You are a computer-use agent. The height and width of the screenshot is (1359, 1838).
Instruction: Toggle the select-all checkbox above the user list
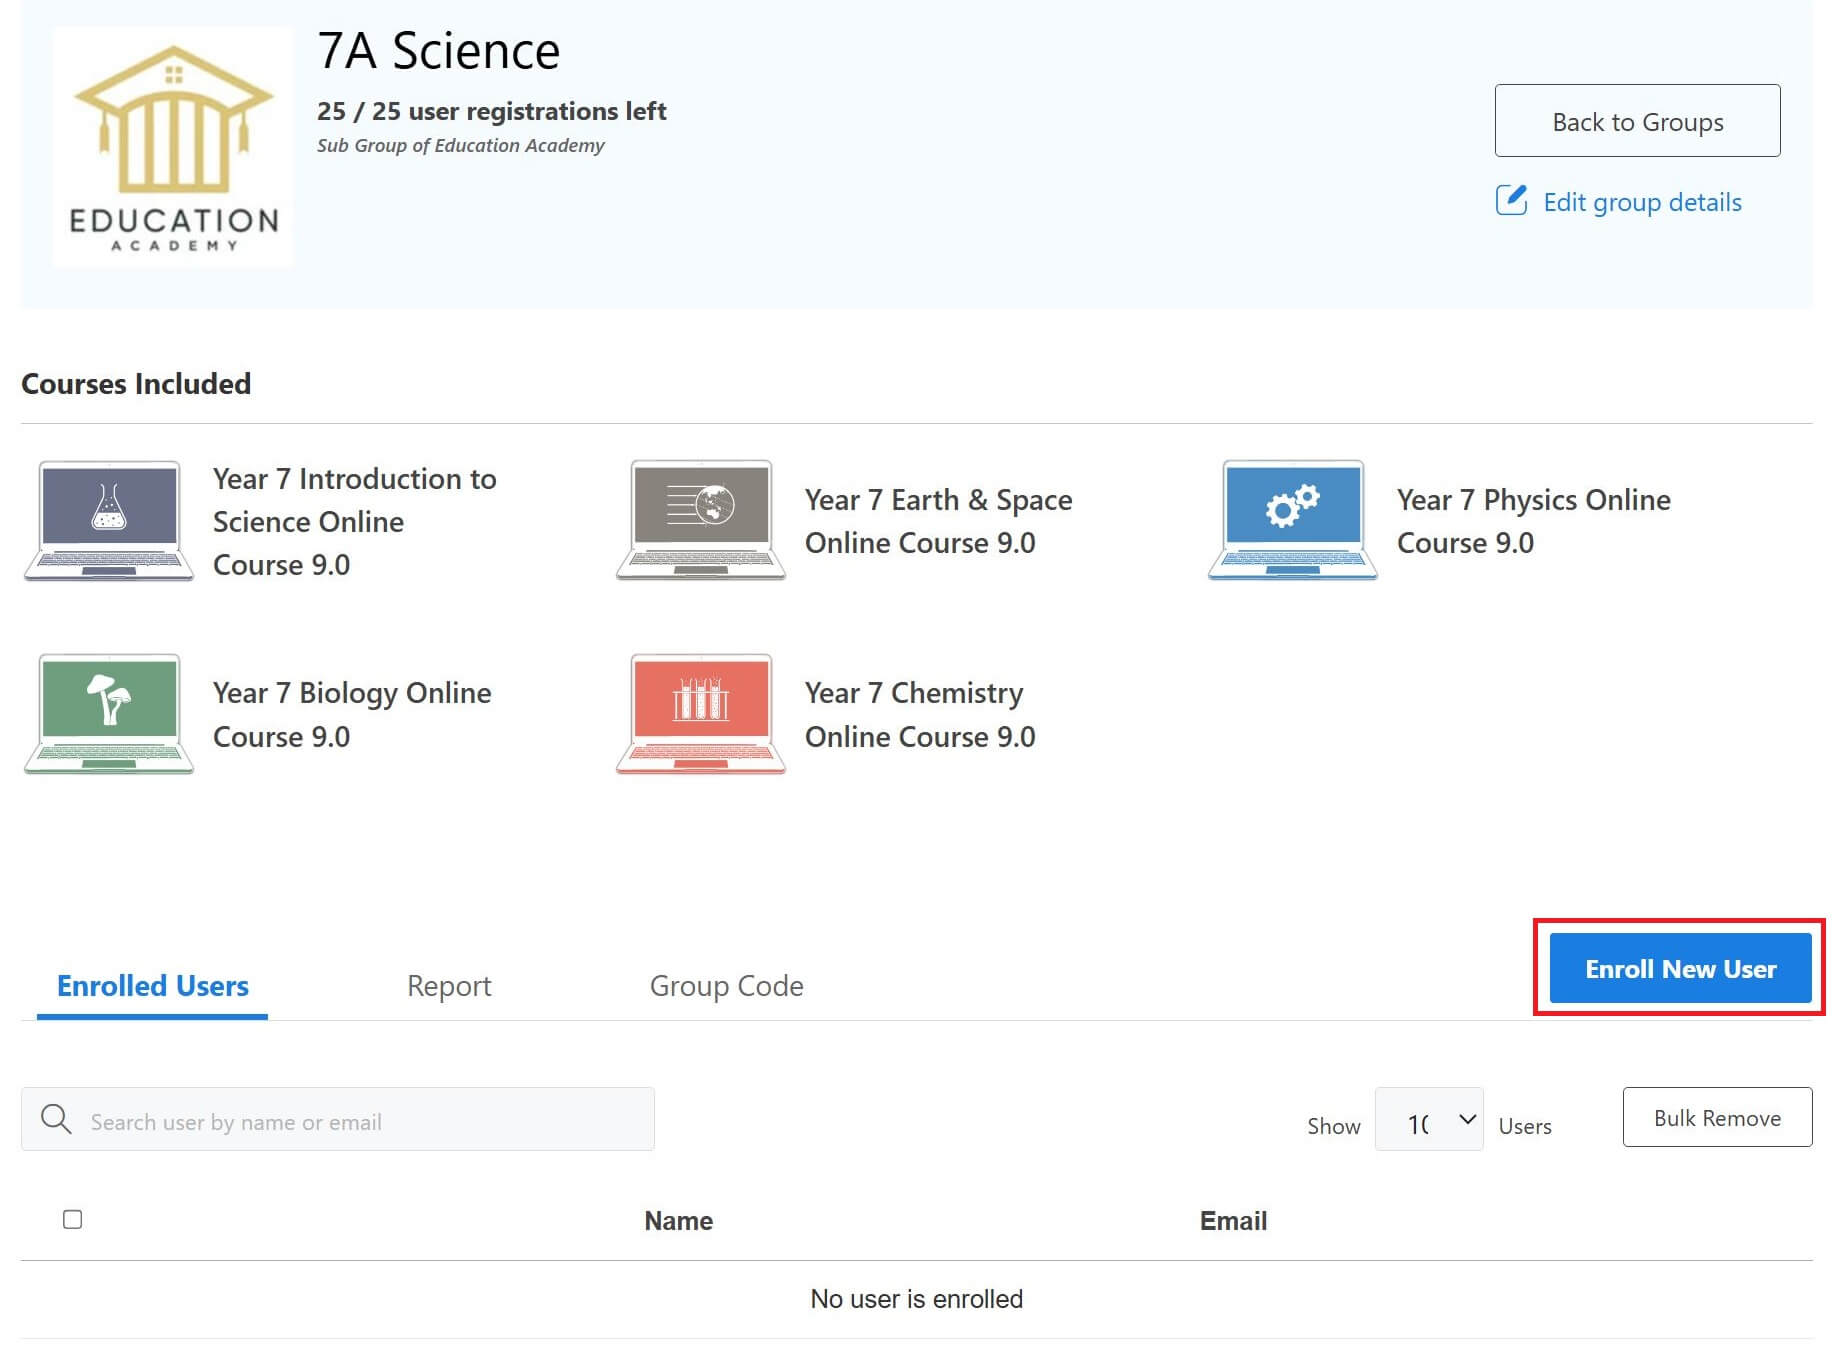coord(70,1221)
